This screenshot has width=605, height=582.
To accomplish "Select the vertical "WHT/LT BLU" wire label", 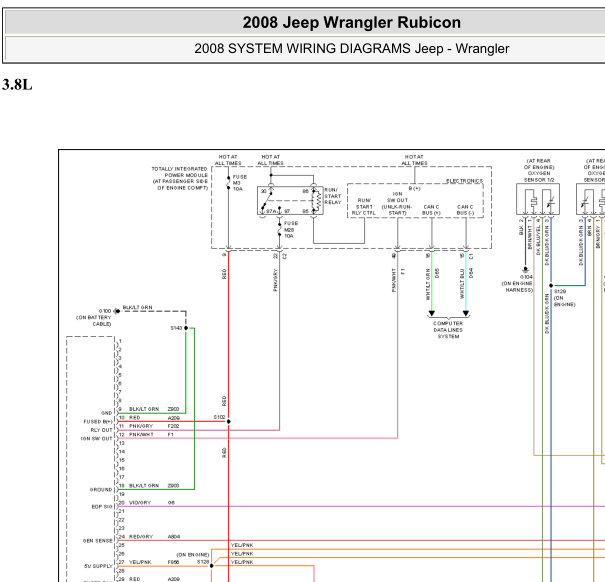I will coord(462,284).
